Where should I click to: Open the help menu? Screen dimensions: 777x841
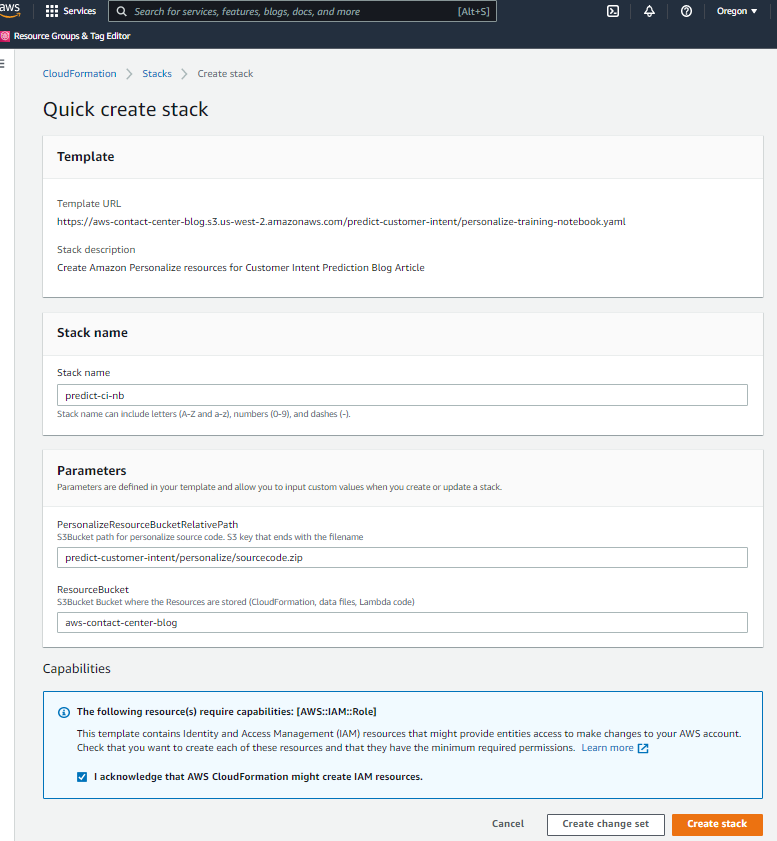tap(685, 11)
